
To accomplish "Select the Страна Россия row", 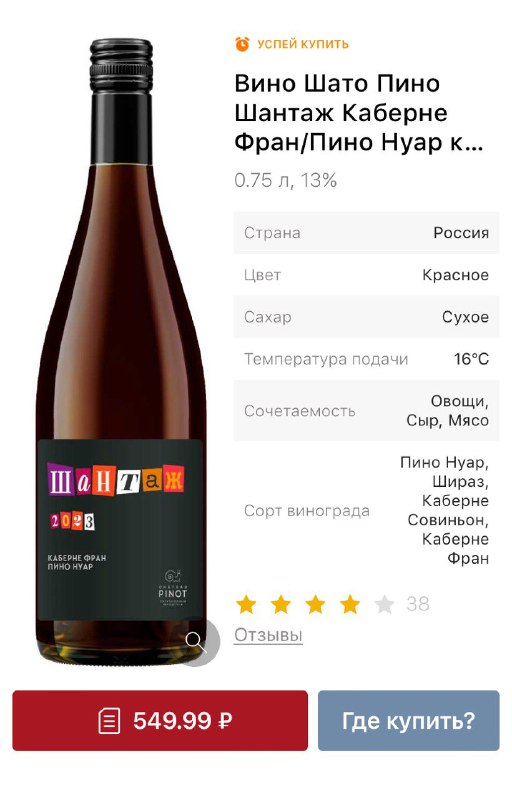I will 366,233.
